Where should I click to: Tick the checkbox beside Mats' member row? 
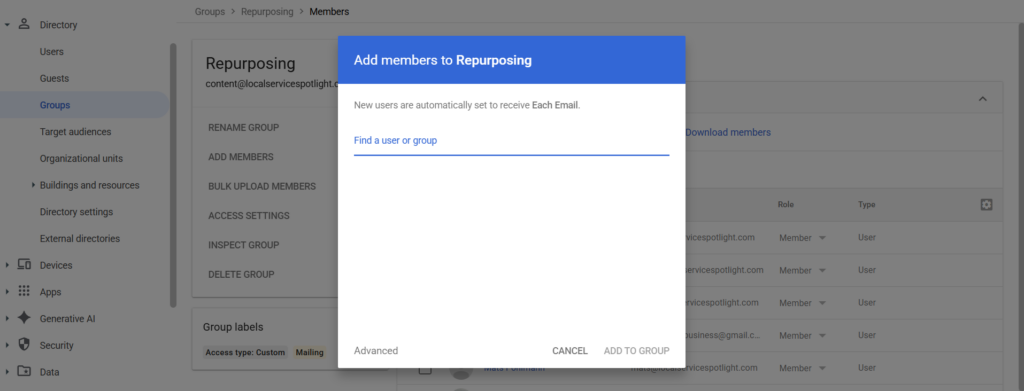tap(424, 369)
